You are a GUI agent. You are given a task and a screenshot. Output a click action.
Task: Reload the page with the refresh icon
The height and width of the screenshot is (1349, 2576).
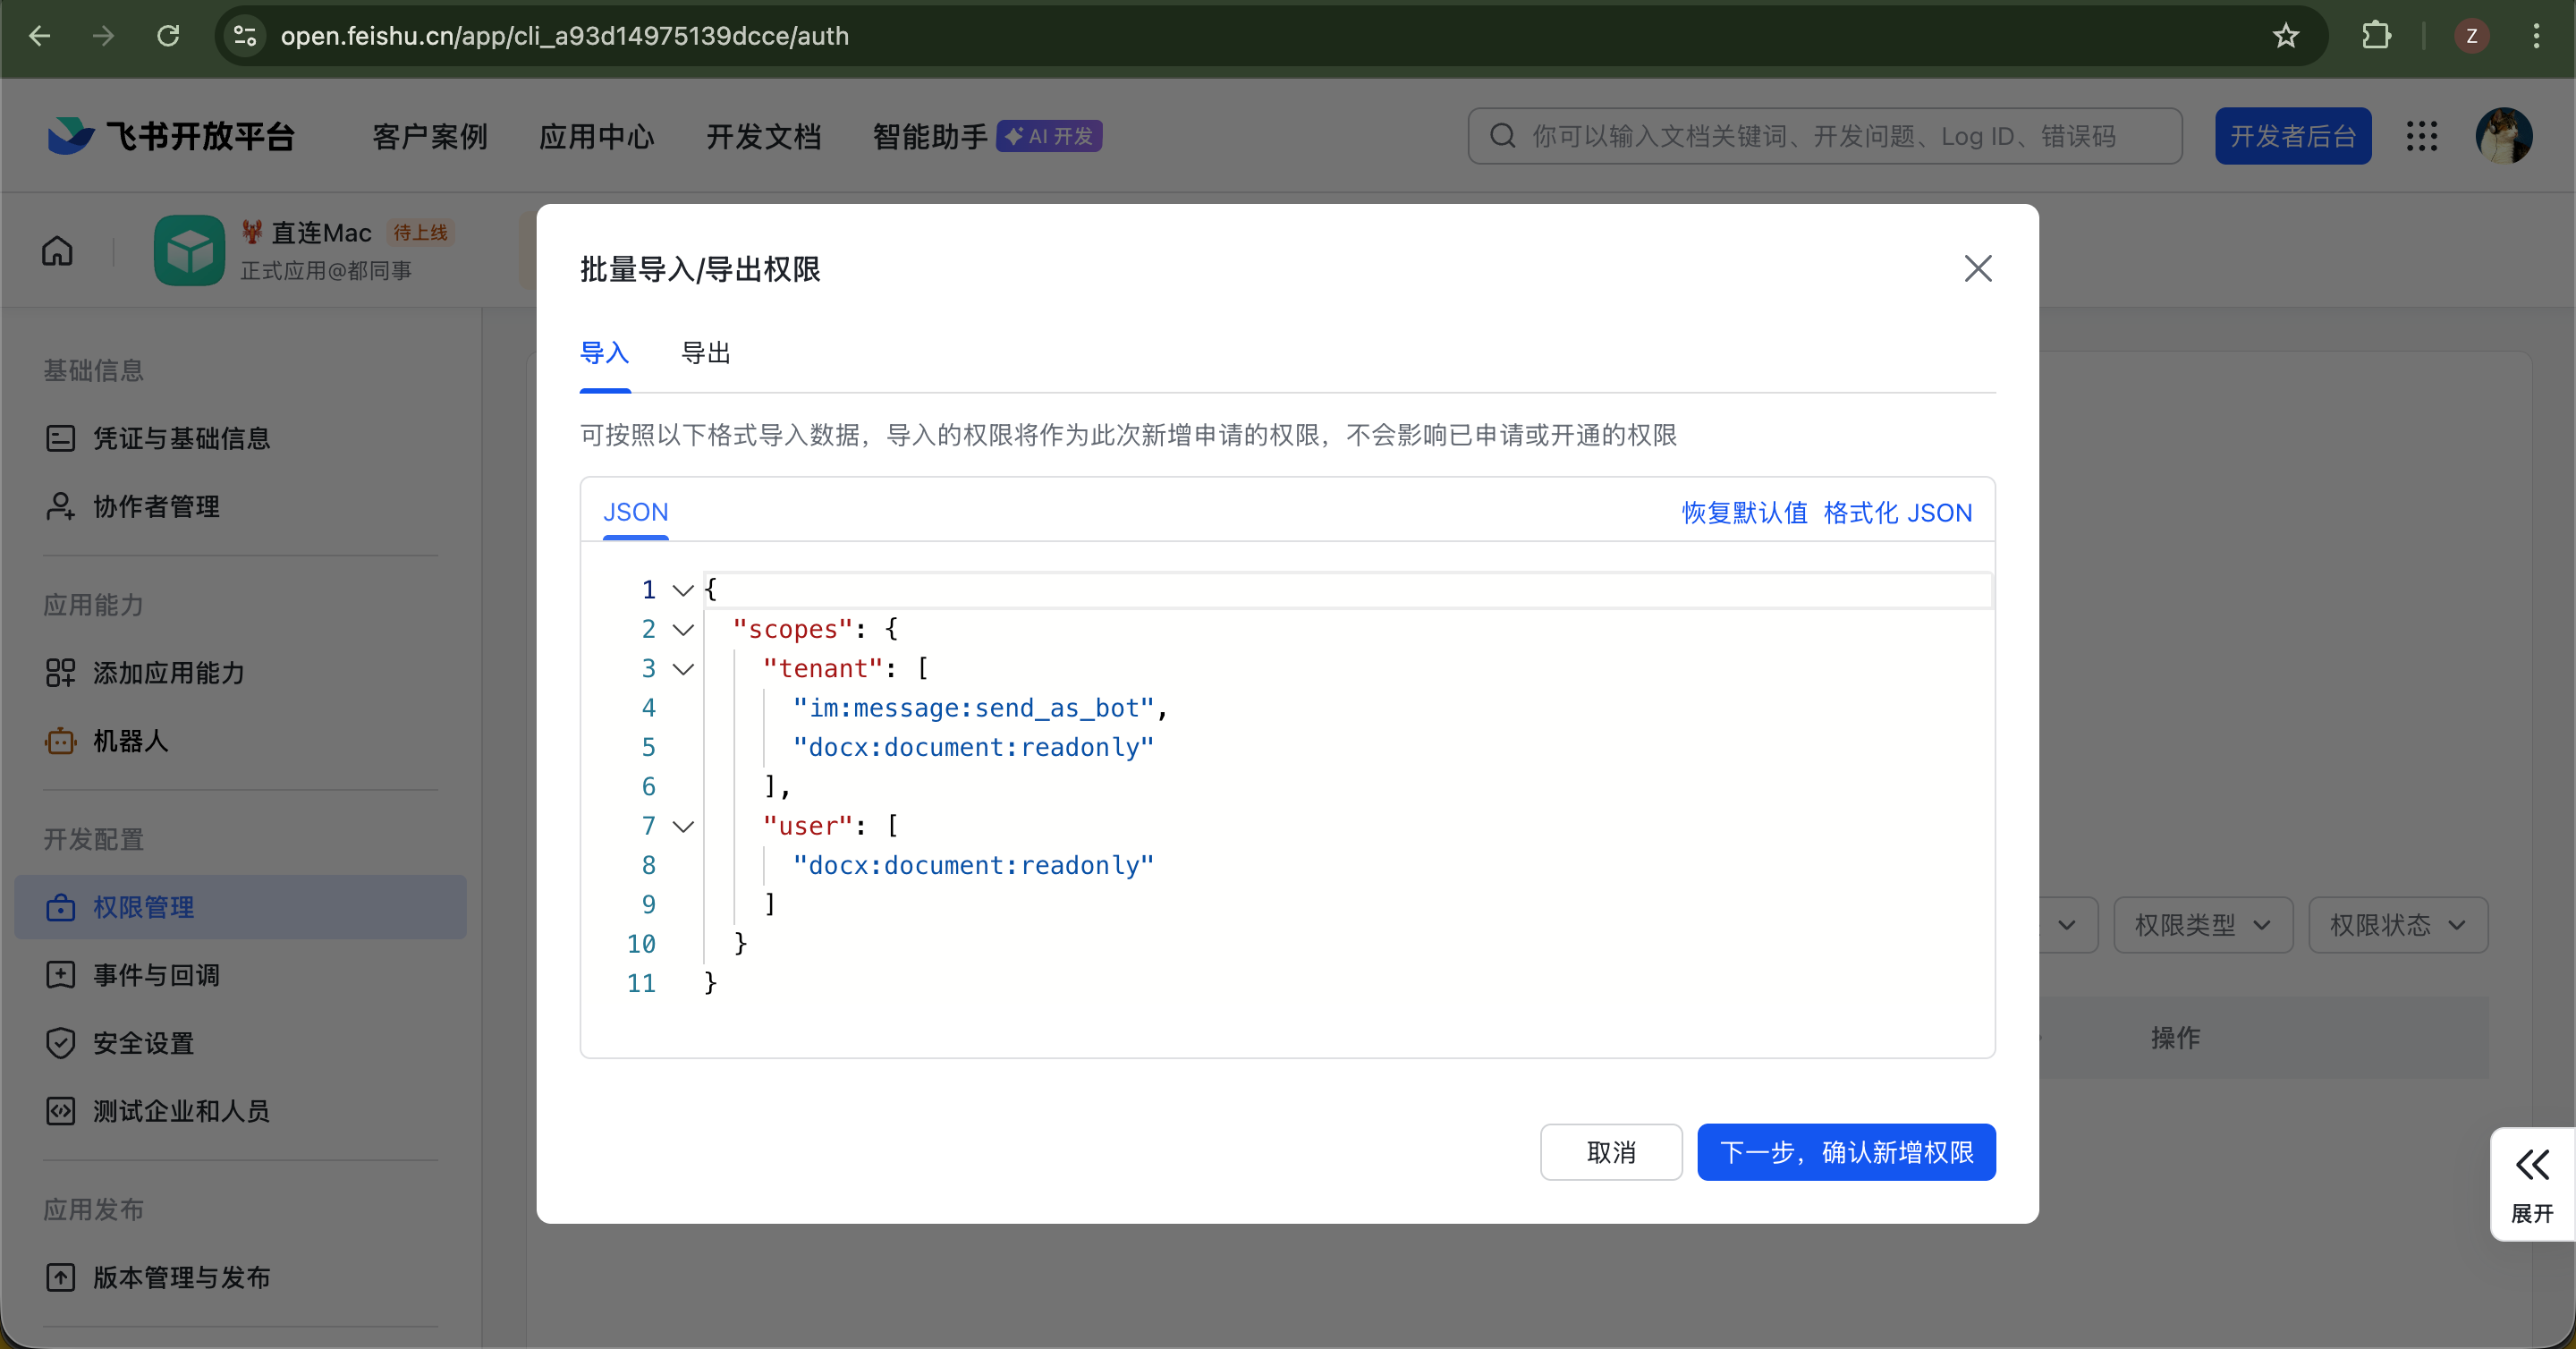click(168, 36)
